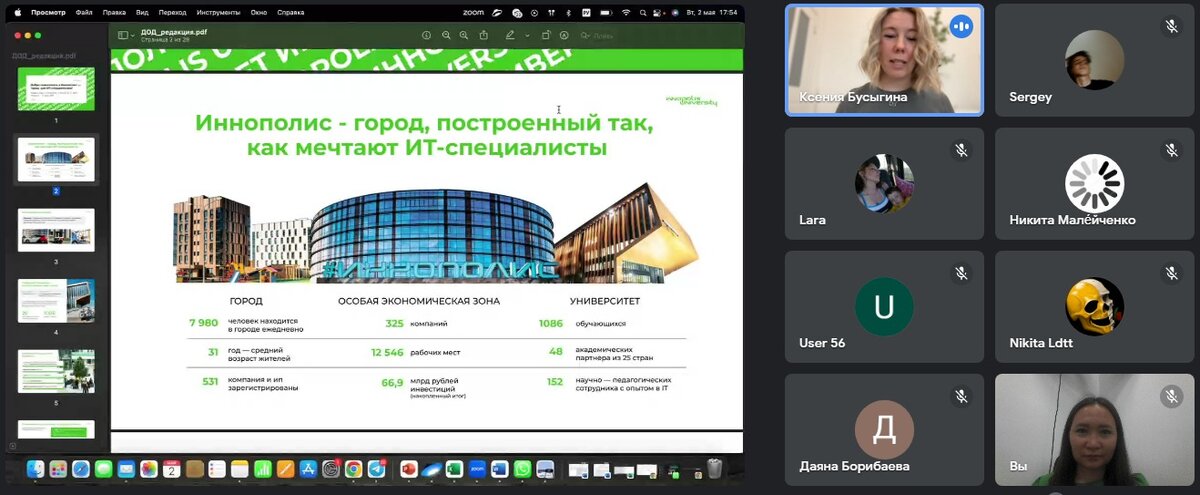The image size is (1200, 495).
Task: Open Photos from the Dock
Action: [x=149, y=468]
